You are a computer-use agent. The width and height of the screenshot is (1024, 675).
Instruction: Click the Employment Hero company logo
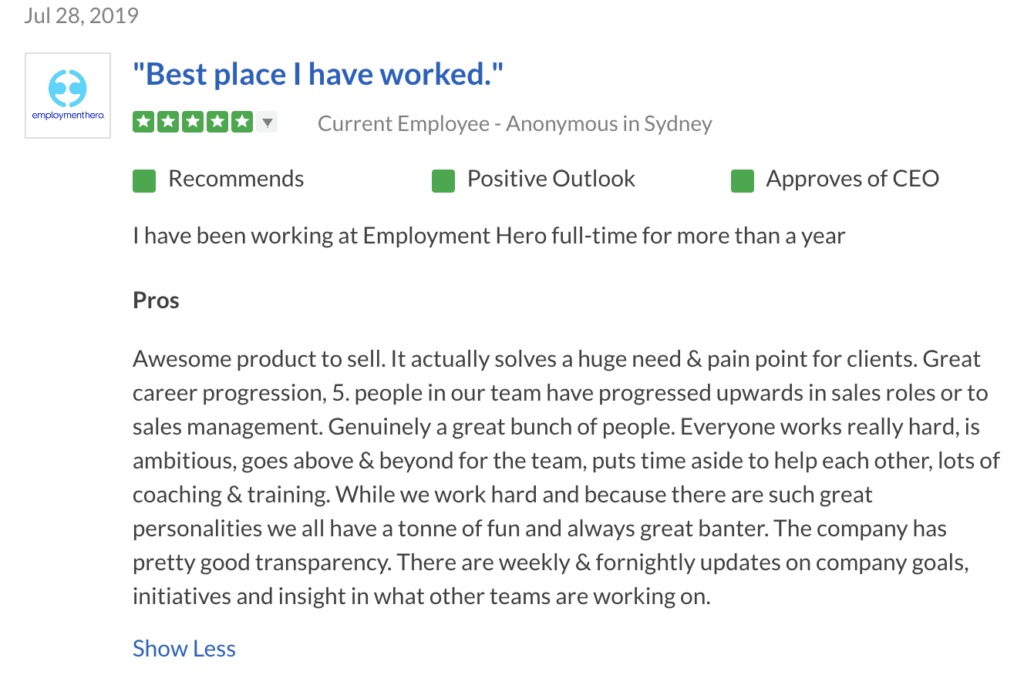[68, 95]
